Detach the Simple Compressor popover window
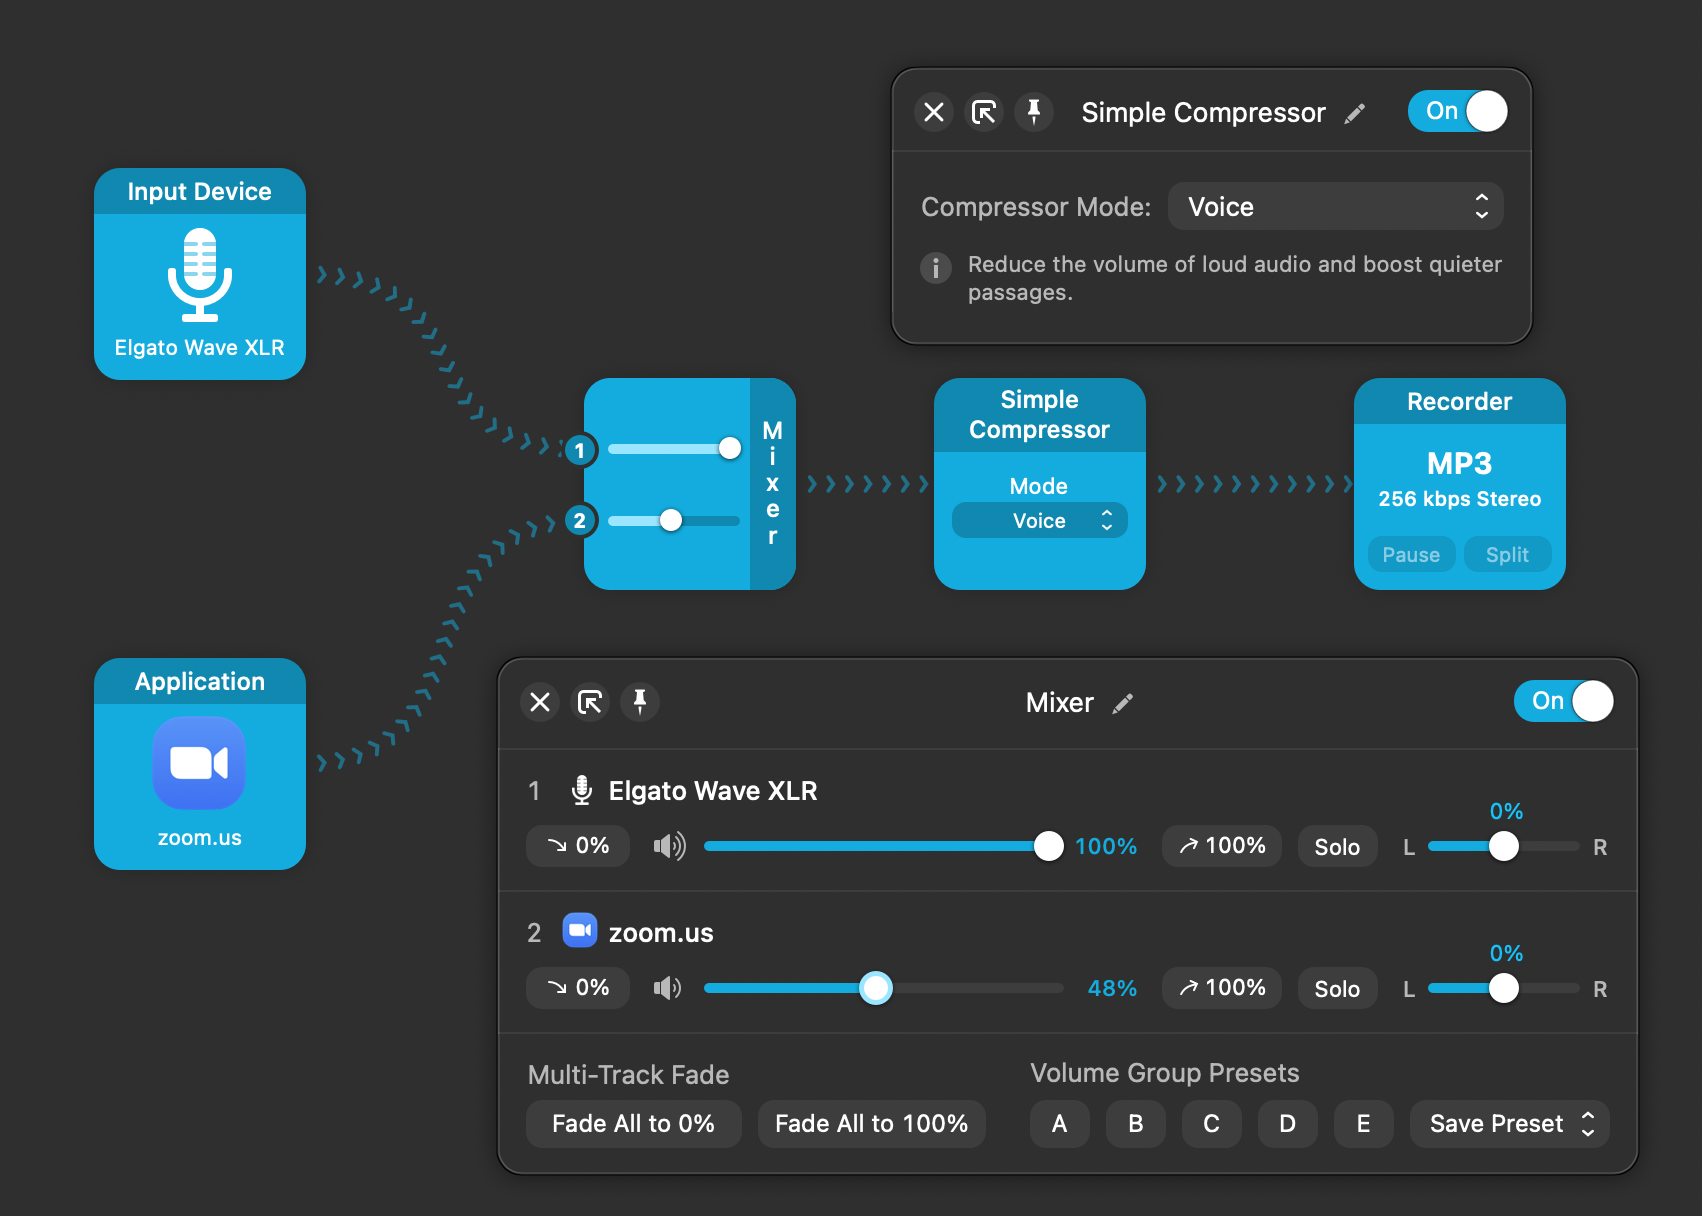The width and height of the screenshot is (1702, 1216). click(984, 111)
